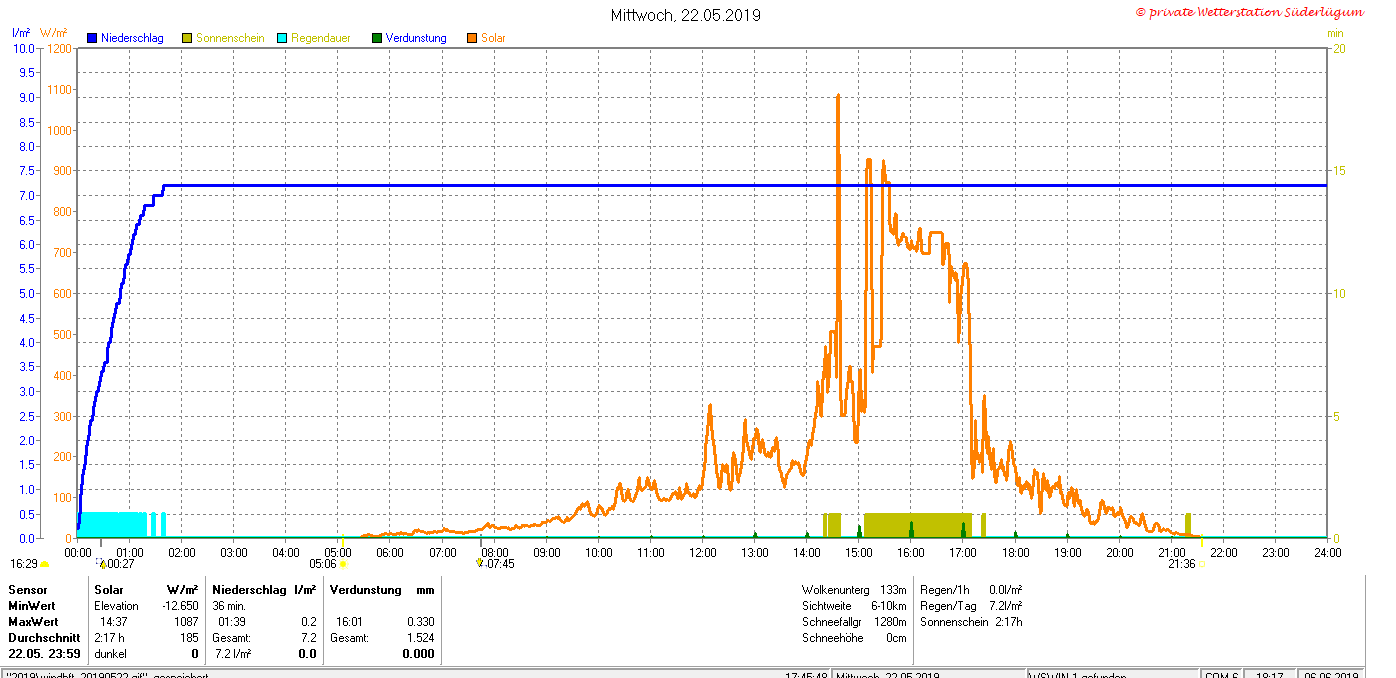Click the solar average value 185

coord(189,638)
